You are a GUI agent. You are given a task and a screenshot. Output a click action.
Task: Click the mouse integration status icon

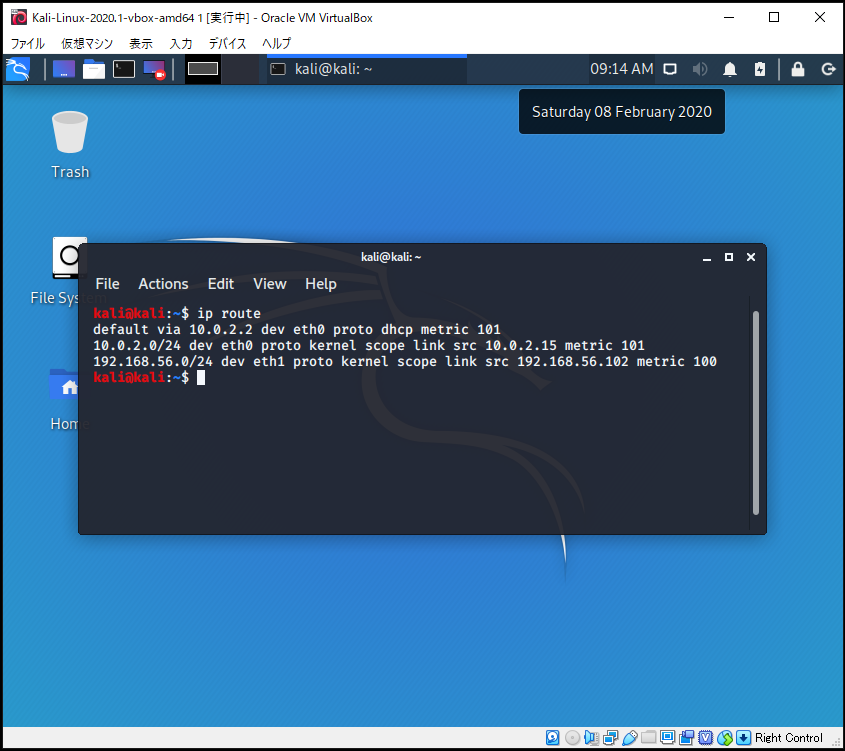pos(725,738)
